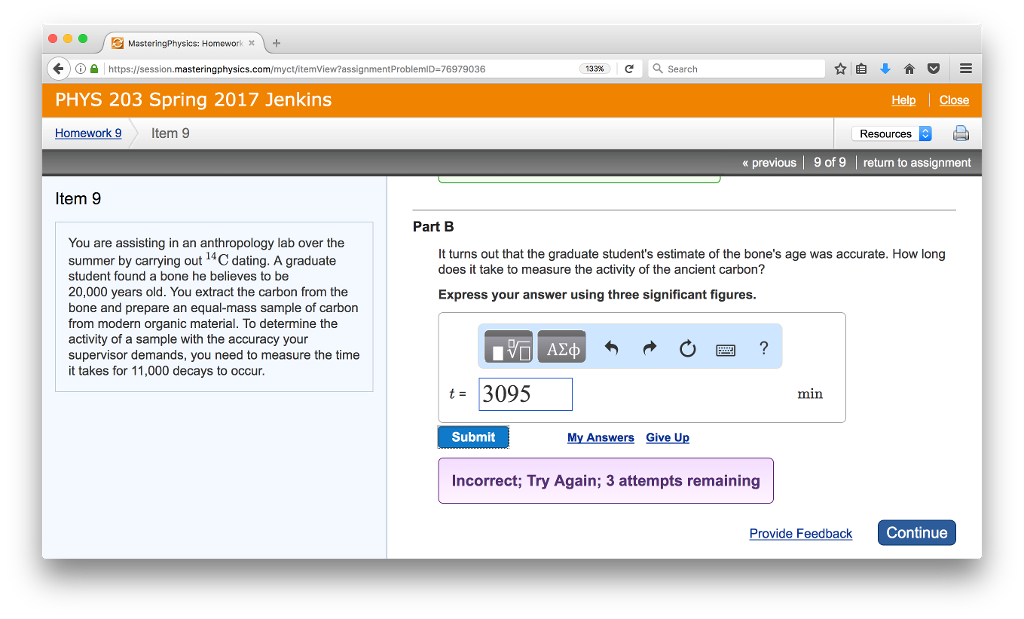The width and height of the screenshot is (1024, 619).
Task: Close the MasteringPhysics tab
Action: (x=251, y=43)
